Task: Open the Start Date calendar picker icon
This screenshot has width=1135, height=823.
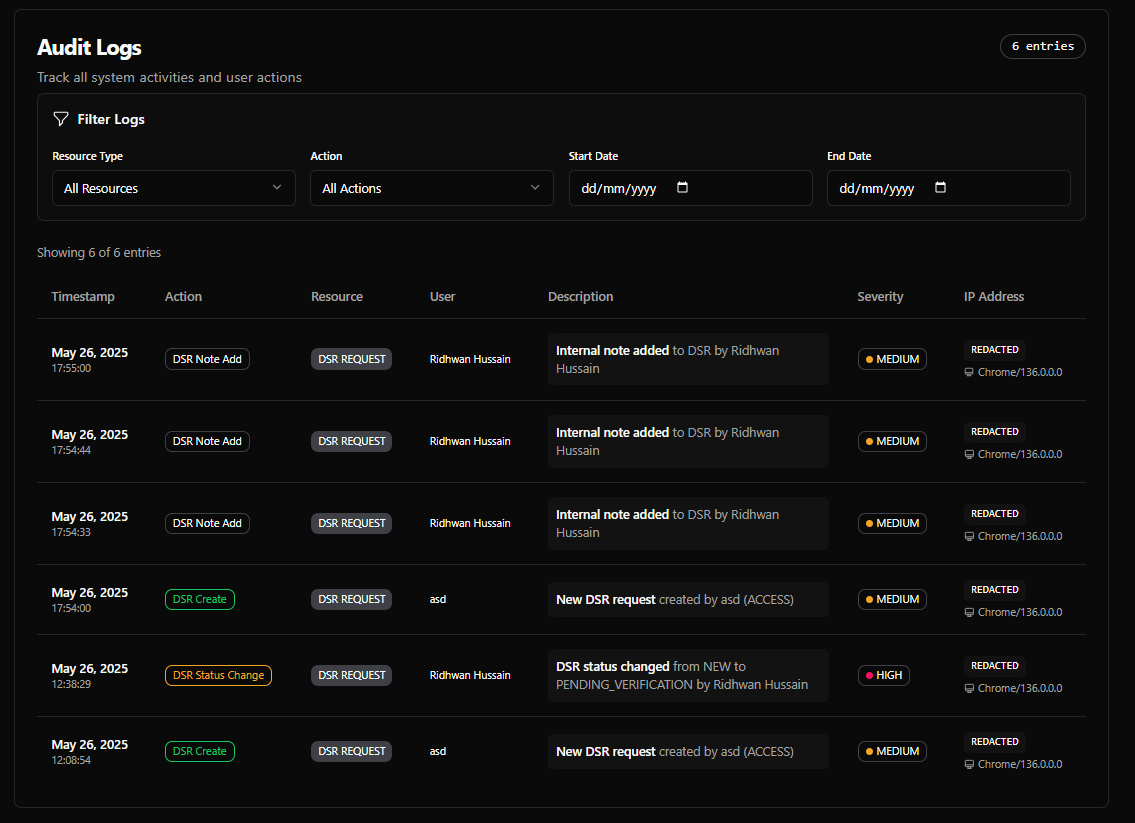Action: click(682, 187)
